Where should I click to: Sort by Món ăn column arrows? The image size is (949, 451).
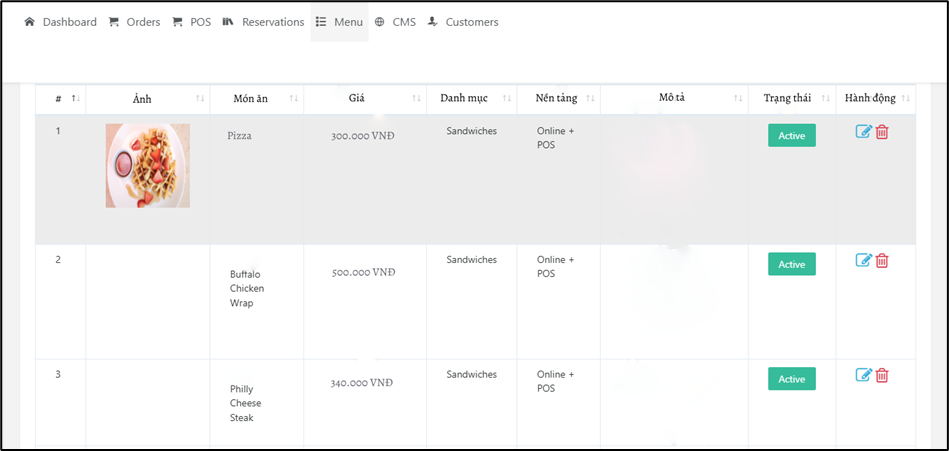tap(294, 98)
